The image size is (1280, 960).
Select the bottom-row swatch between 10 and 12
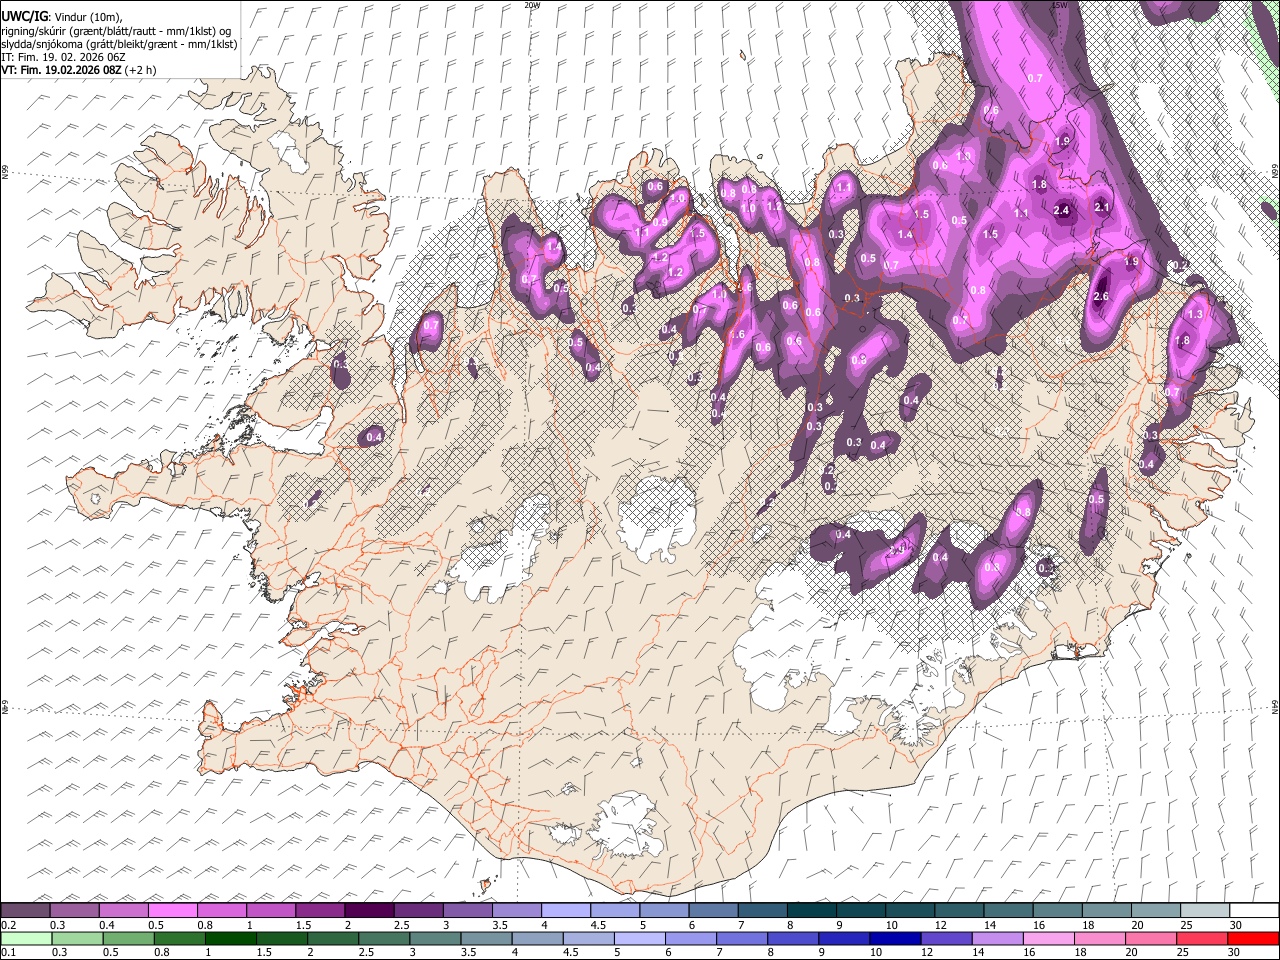tap(897, 938)
